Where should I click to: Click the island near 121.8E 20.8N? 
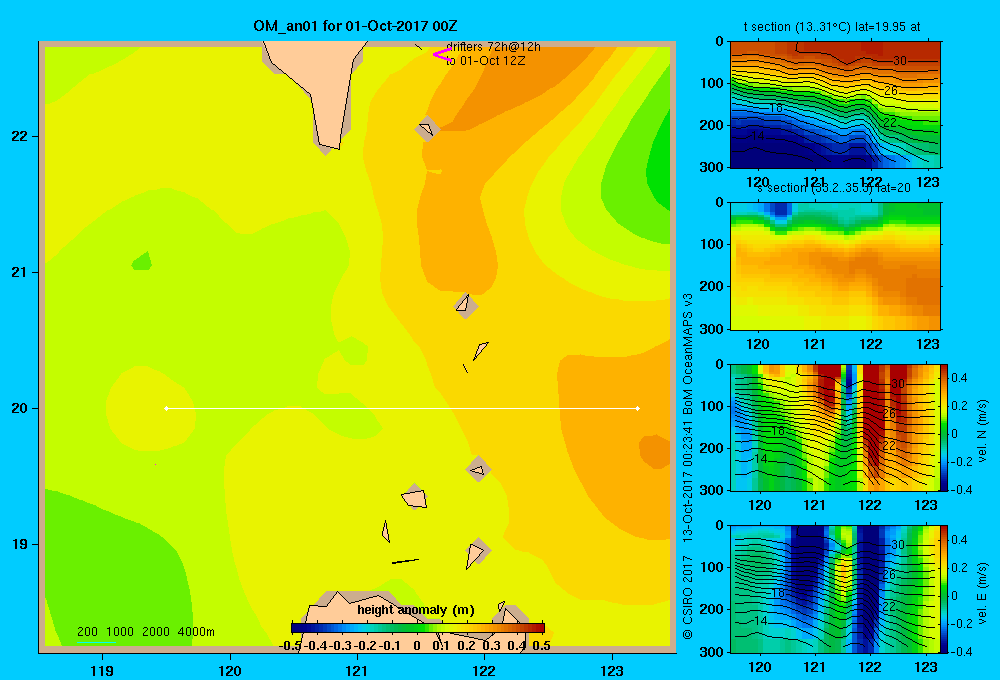465,305
